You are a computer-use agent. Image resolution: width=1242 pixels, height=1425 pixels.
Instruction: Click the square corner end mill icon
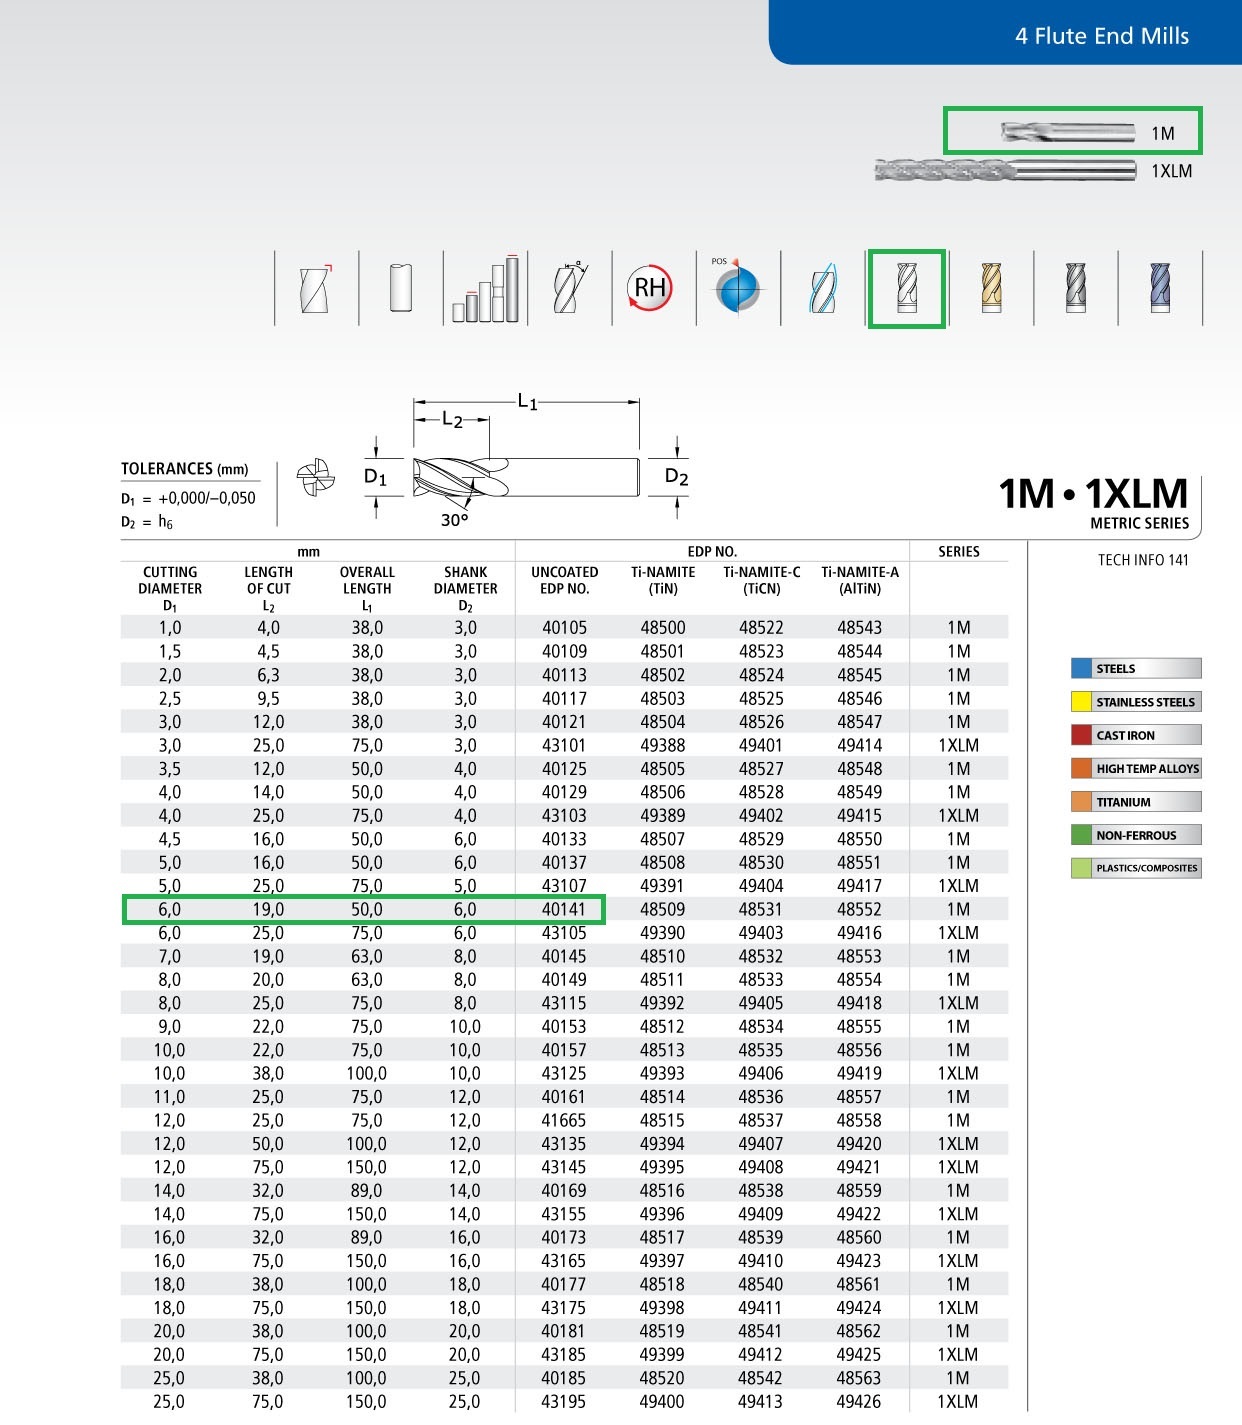(316, 289)
